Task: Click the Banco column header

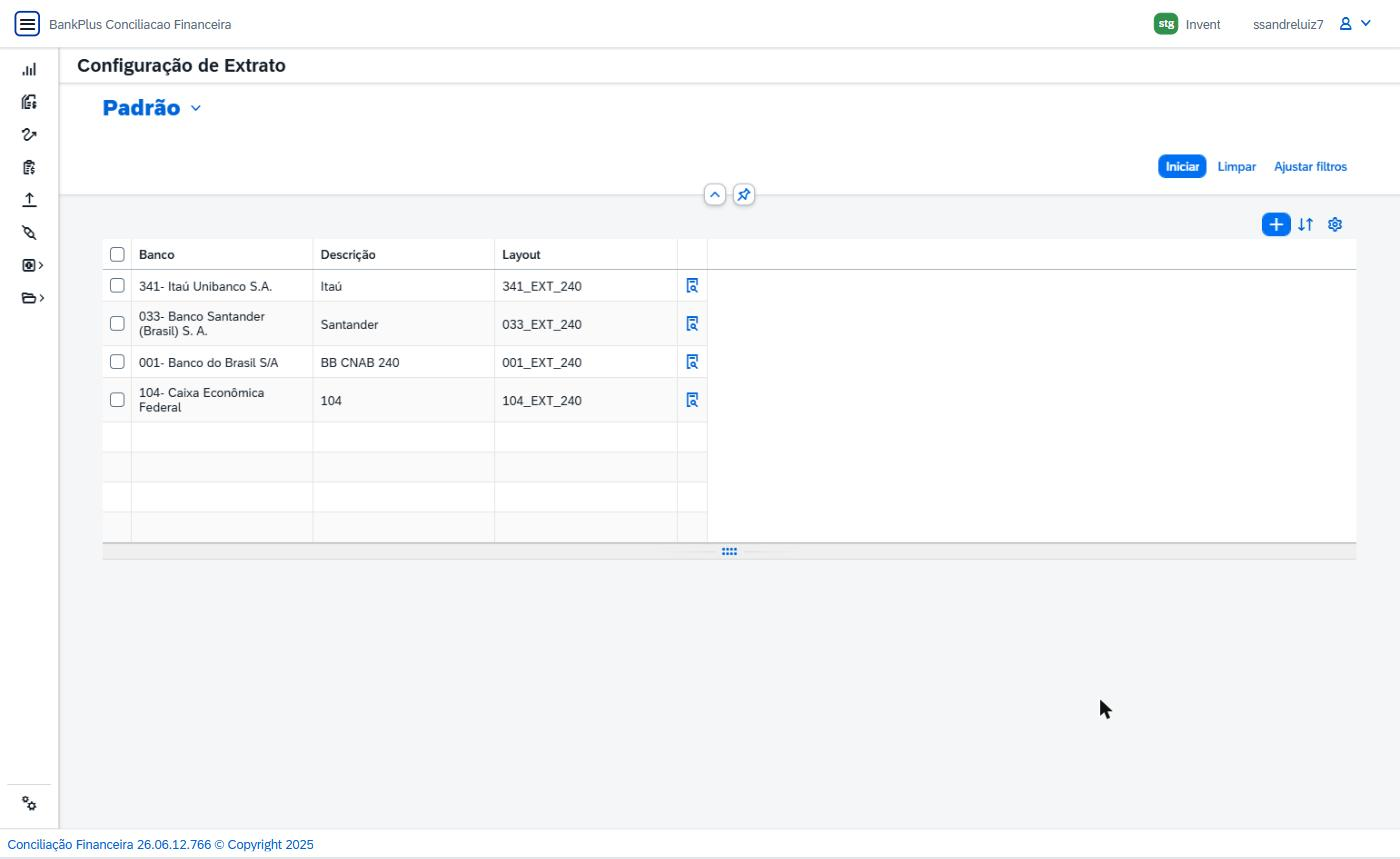Action: [x=222, y=255]
